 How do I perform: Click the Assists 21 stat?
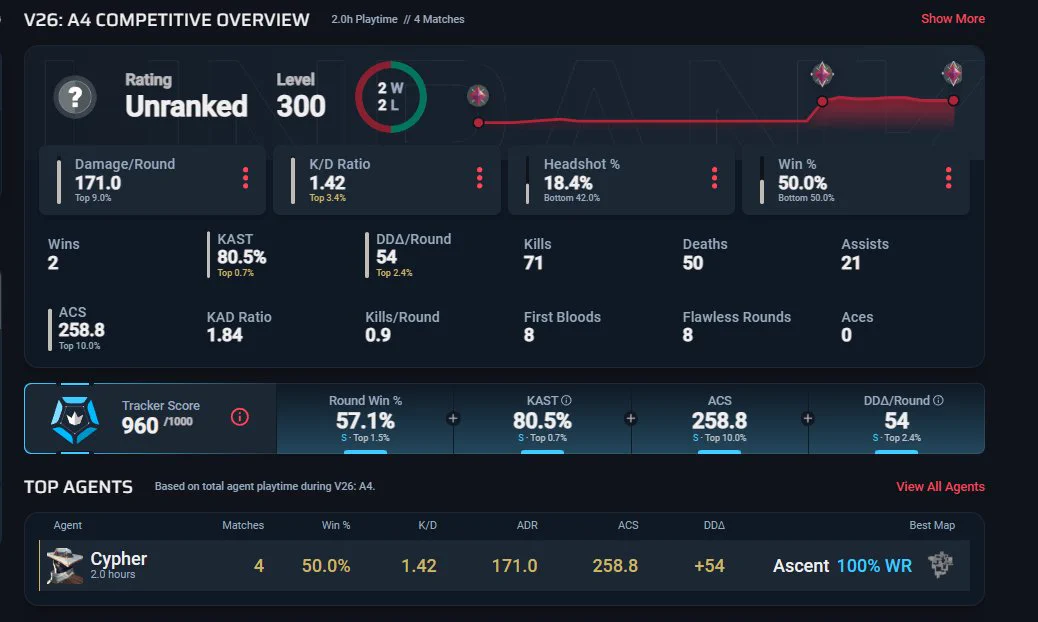tap(865, 254)
